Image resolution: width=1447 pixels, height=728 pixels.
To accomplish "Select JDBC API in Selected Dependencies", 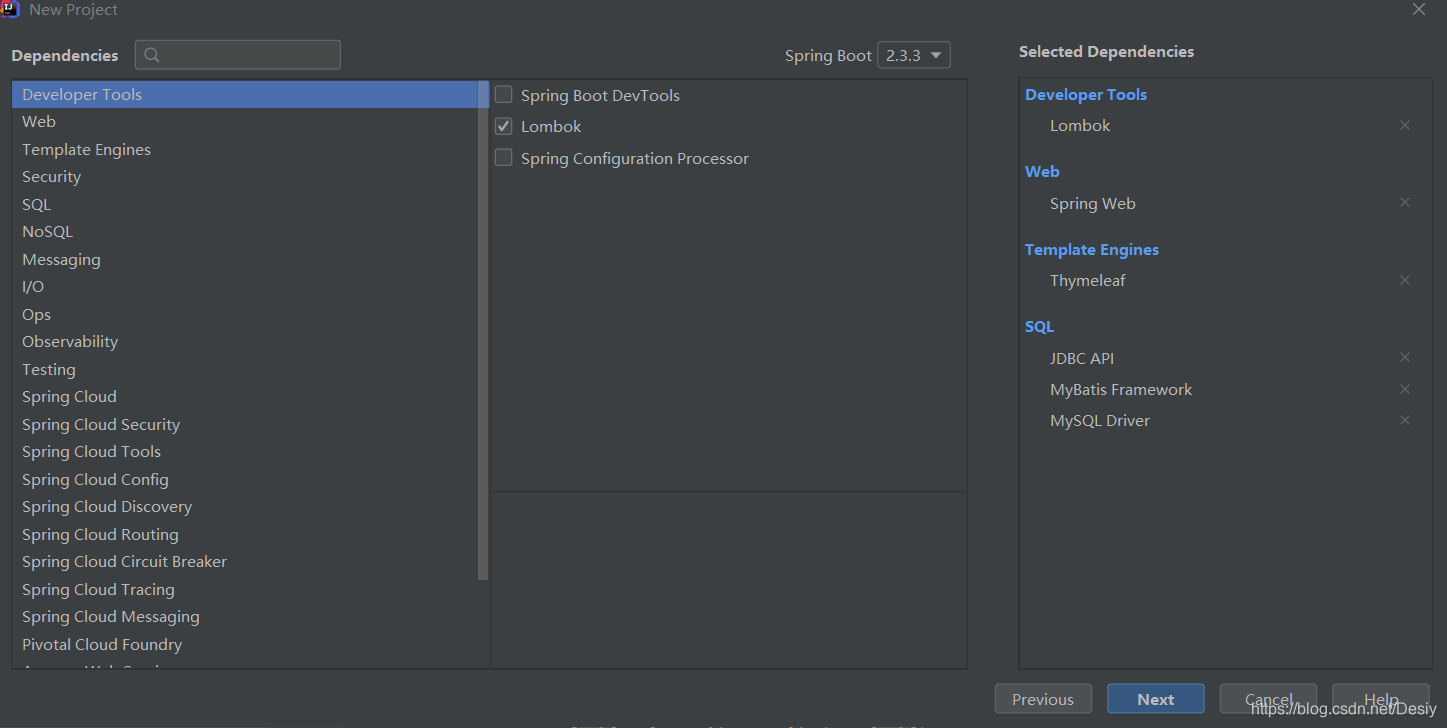I will [1081, 358].
